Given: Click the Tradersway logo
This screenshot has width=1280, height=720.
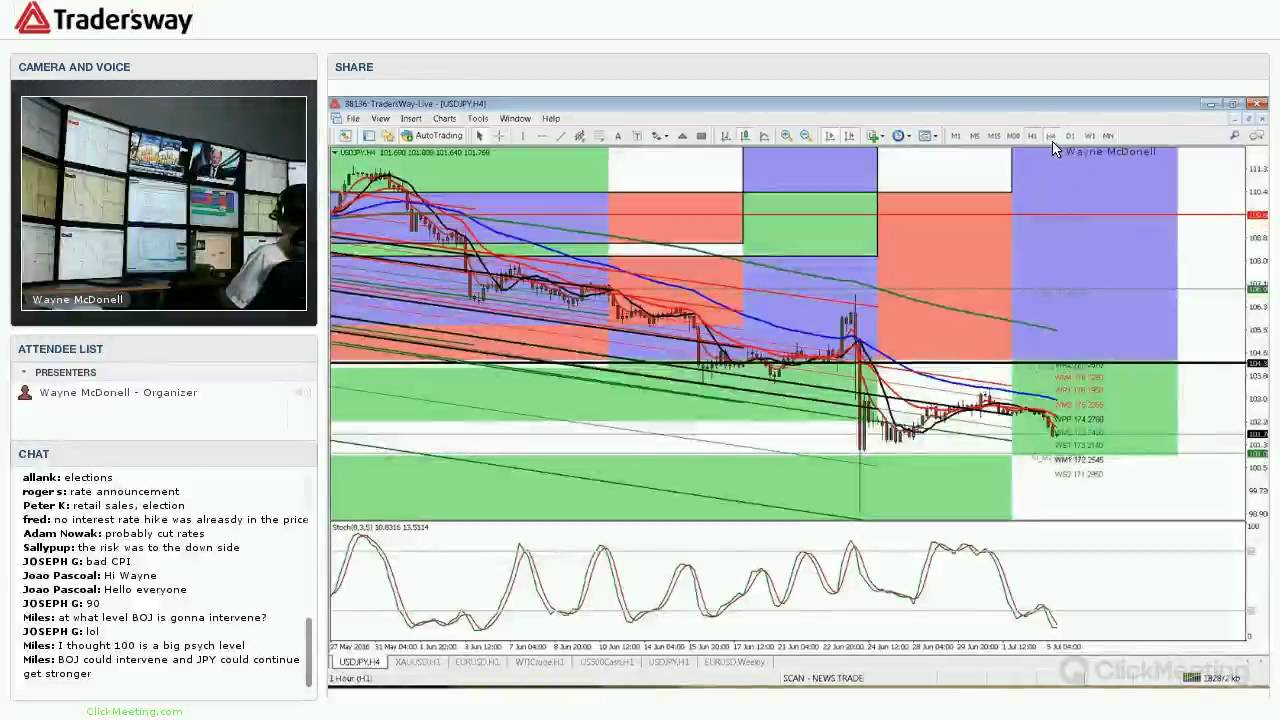Looking at the screenshot, I should pyautogui.click(x=103, y=19).
